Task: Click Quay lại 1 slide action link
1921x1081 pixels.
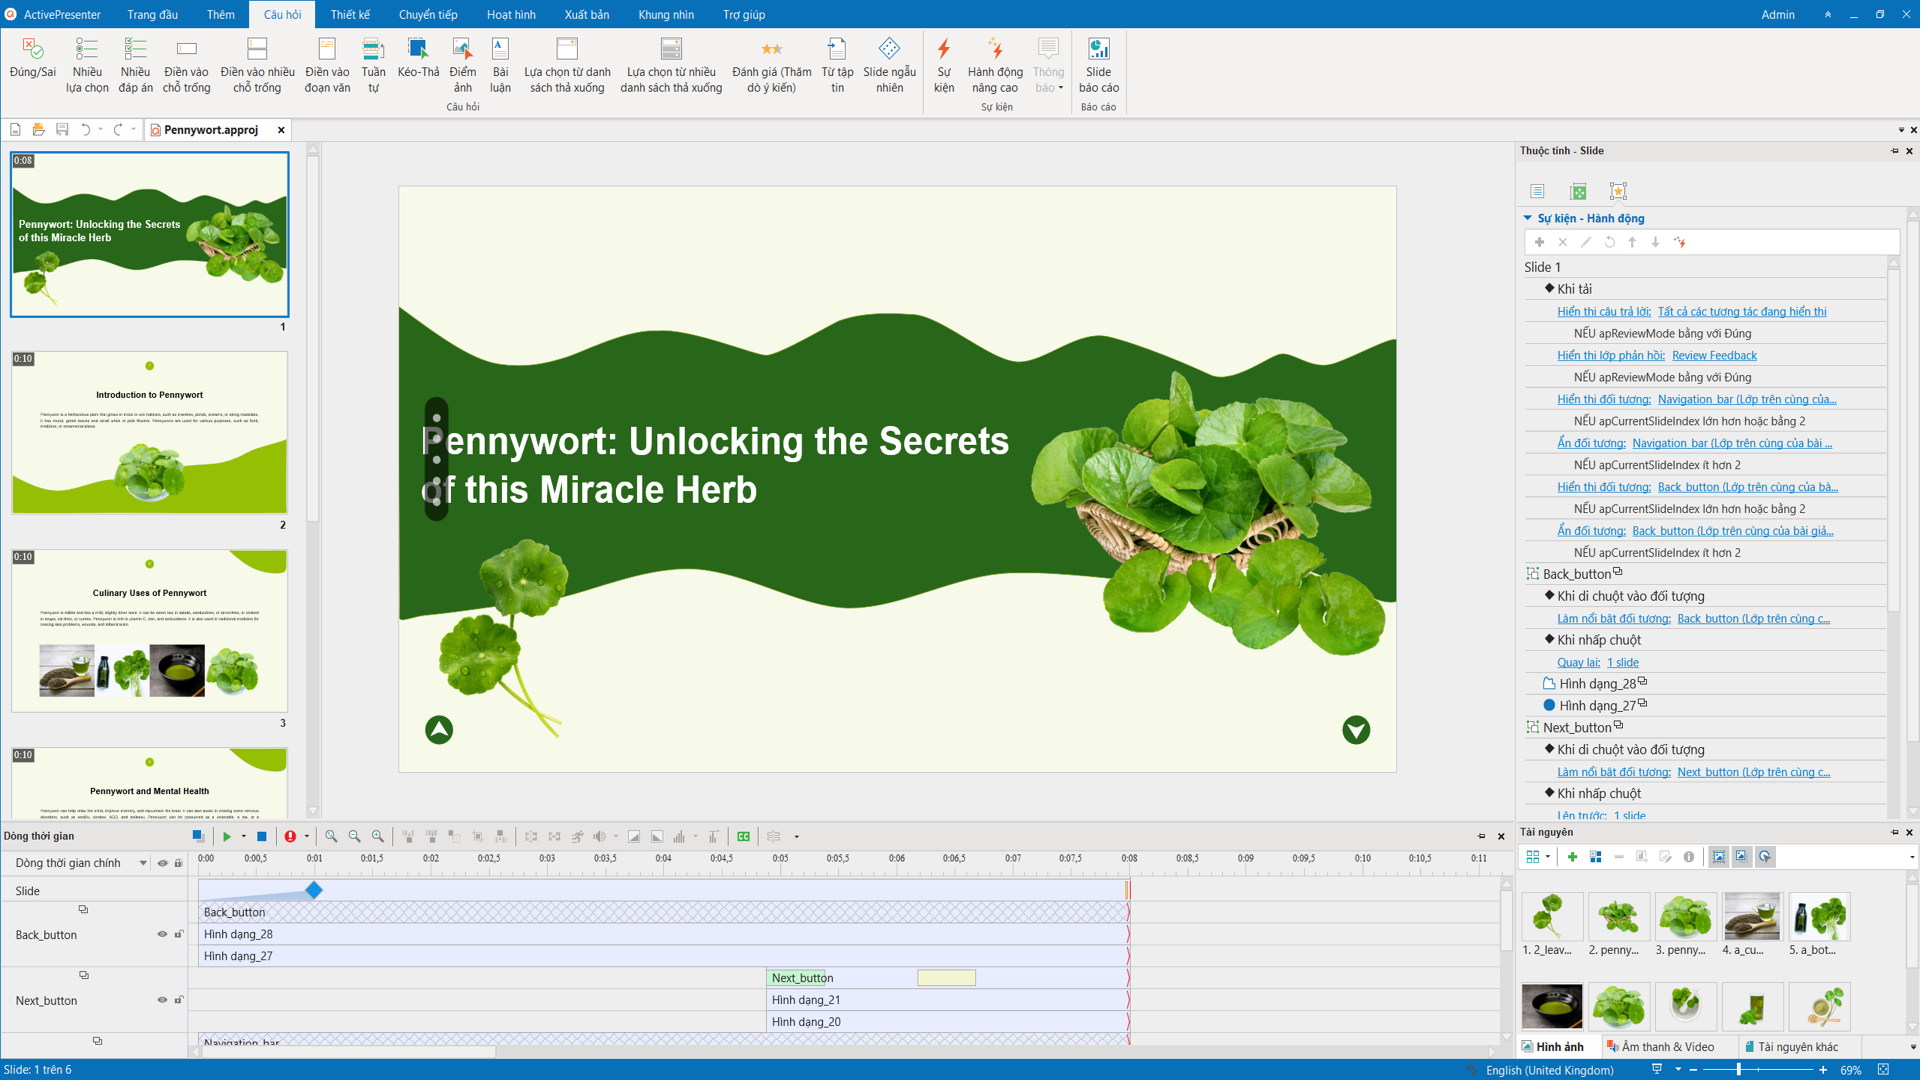Action: pos(1596,661)
